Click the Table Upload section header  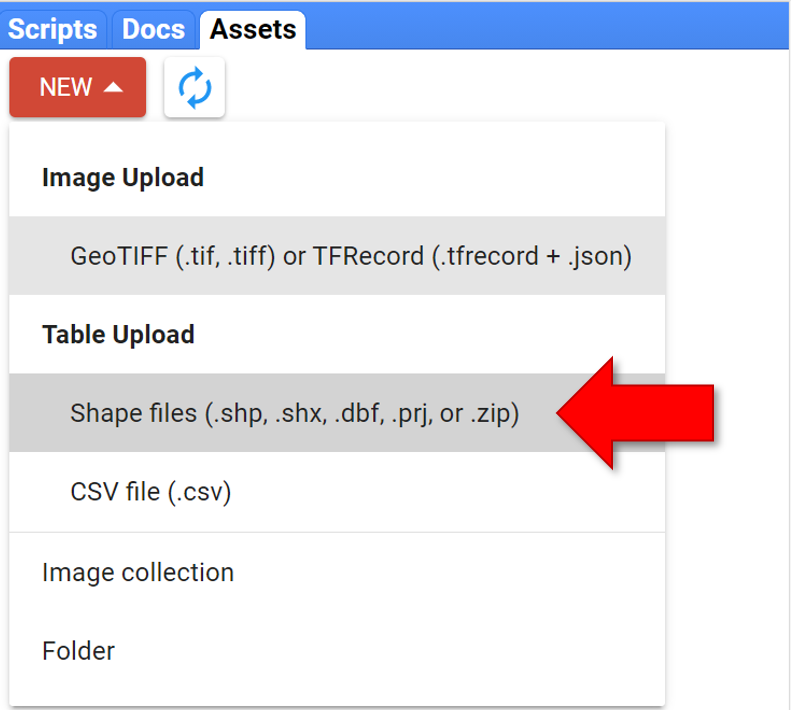118,334
